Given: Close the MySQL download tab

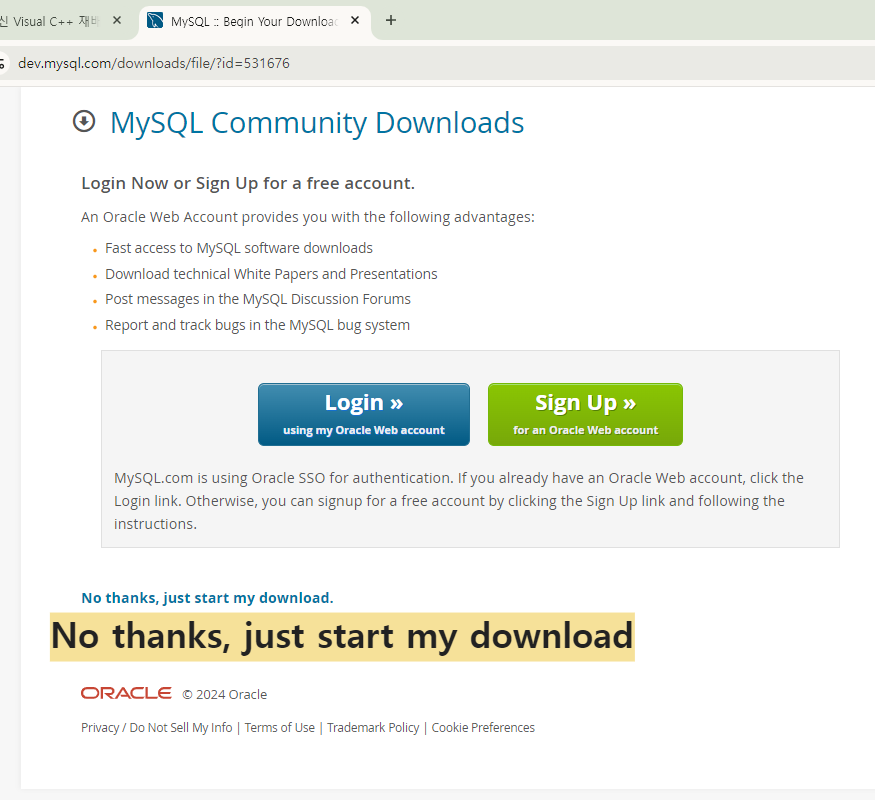Looking at the screenshot, I should 355,21.
